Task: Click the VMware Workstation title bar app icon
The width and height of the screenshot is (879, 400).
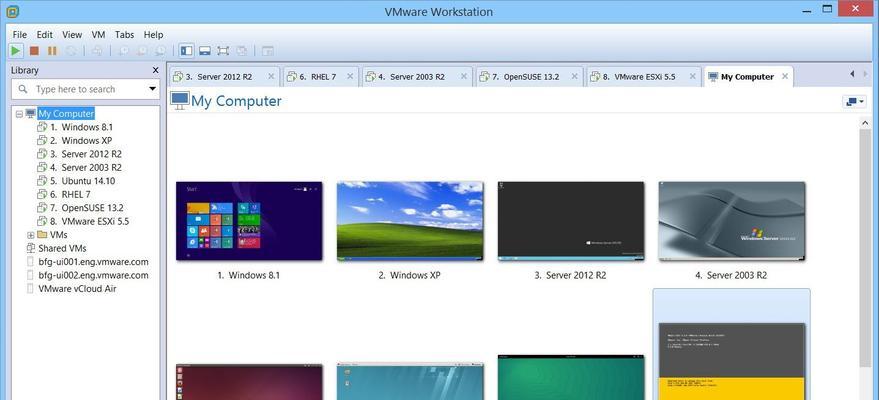Action: pyautogui.click(x=13, y=12)
